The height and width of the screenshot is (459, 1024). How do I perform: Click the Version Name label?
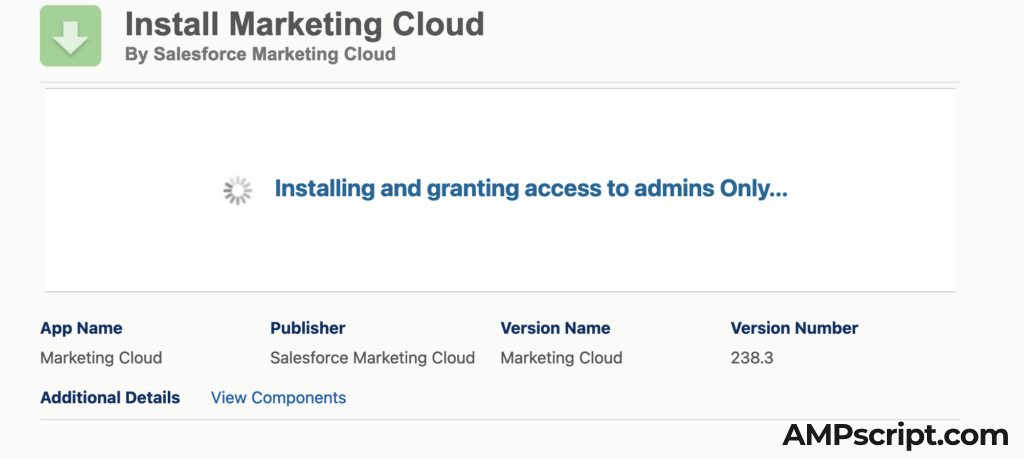pyautogui.click(x=555, y=328)
